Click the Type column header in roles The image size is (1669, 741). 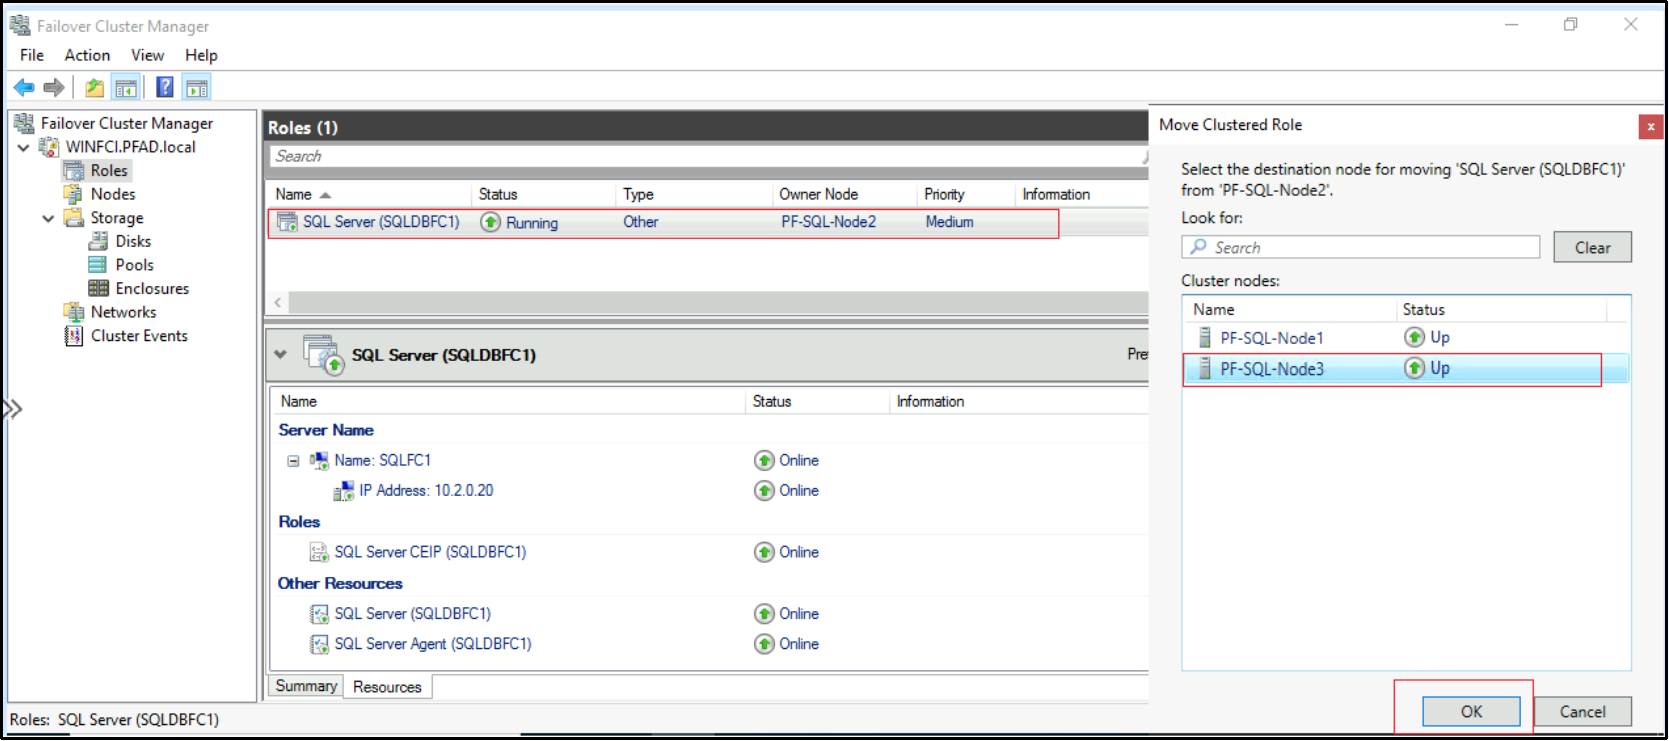pos(638,194)
